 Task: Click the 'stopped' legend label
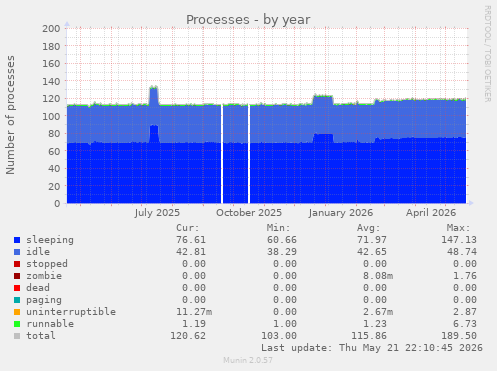click(x=47, y=264)
